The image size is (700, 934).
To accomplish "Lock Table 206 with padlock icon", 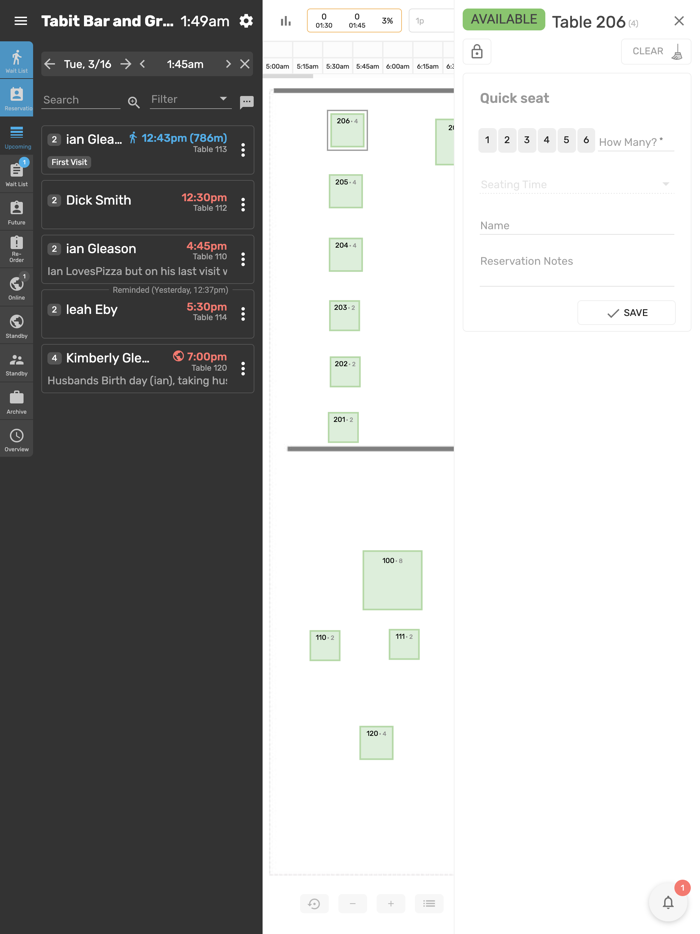I will pyautogui.click(x=477, y=51).
